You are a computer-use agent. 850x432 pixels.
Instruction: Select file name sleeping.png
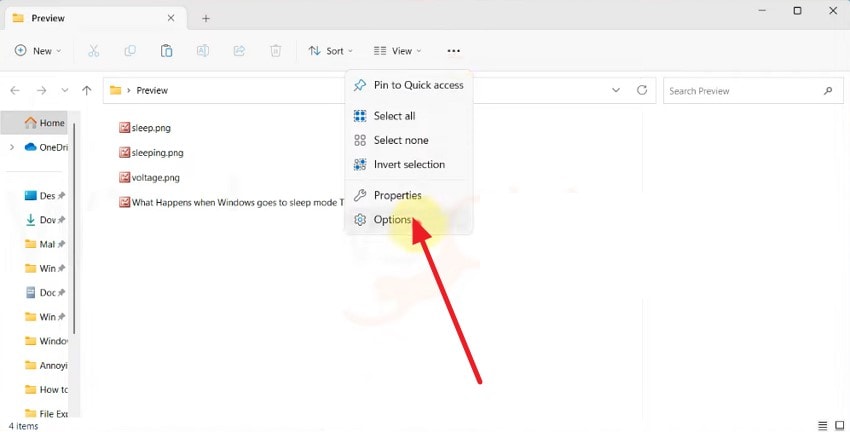click(158, 153)
